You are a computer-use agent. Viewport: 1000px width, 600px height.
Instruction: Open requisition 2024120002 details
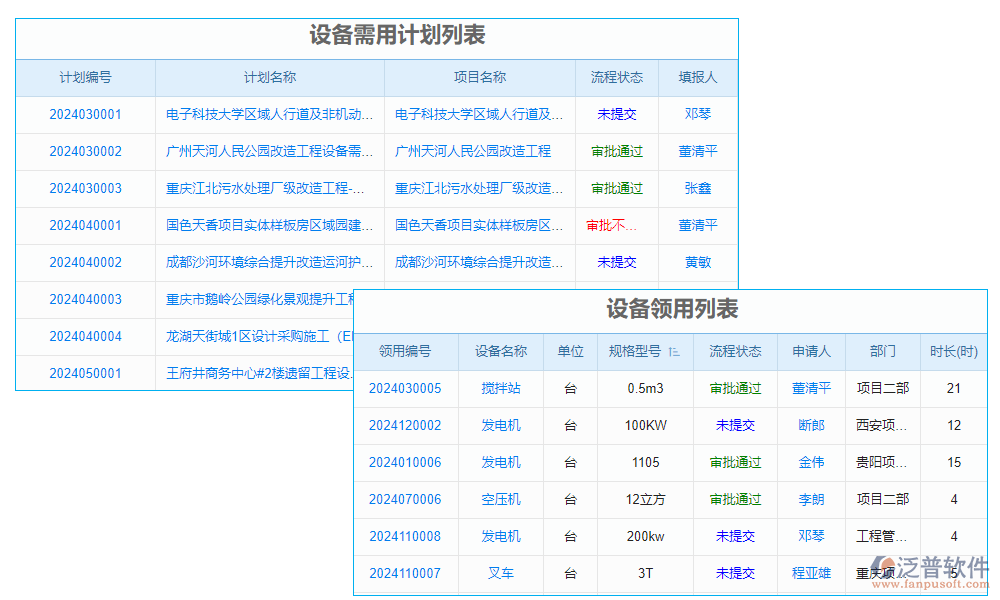tap(406, 425)
